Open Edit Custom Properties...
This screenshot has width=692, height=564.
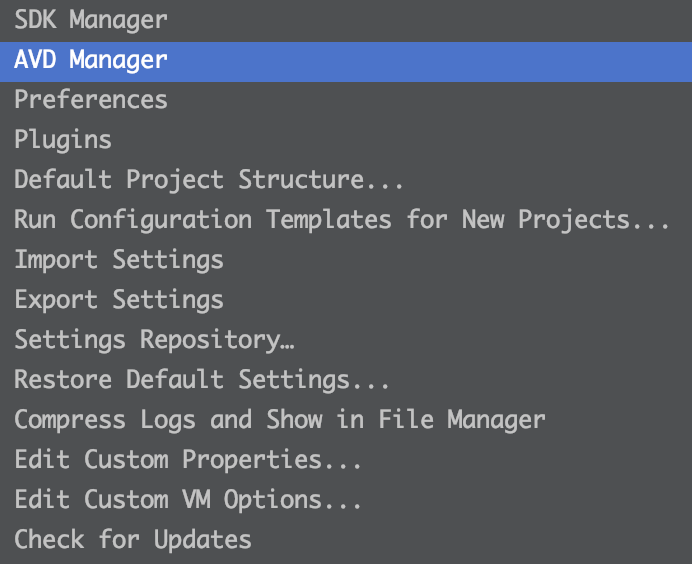pos(346,459)
